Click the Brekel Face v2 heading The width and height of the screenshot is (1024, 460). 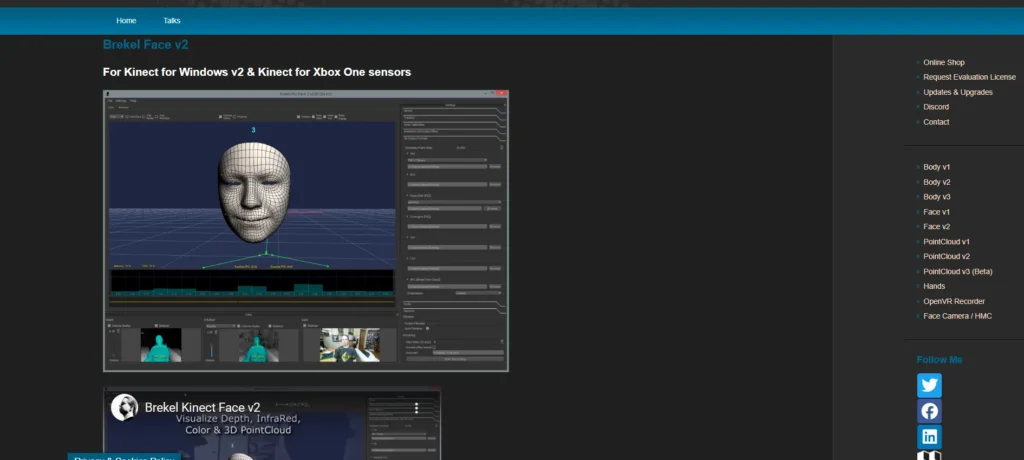tap(146, 44)
